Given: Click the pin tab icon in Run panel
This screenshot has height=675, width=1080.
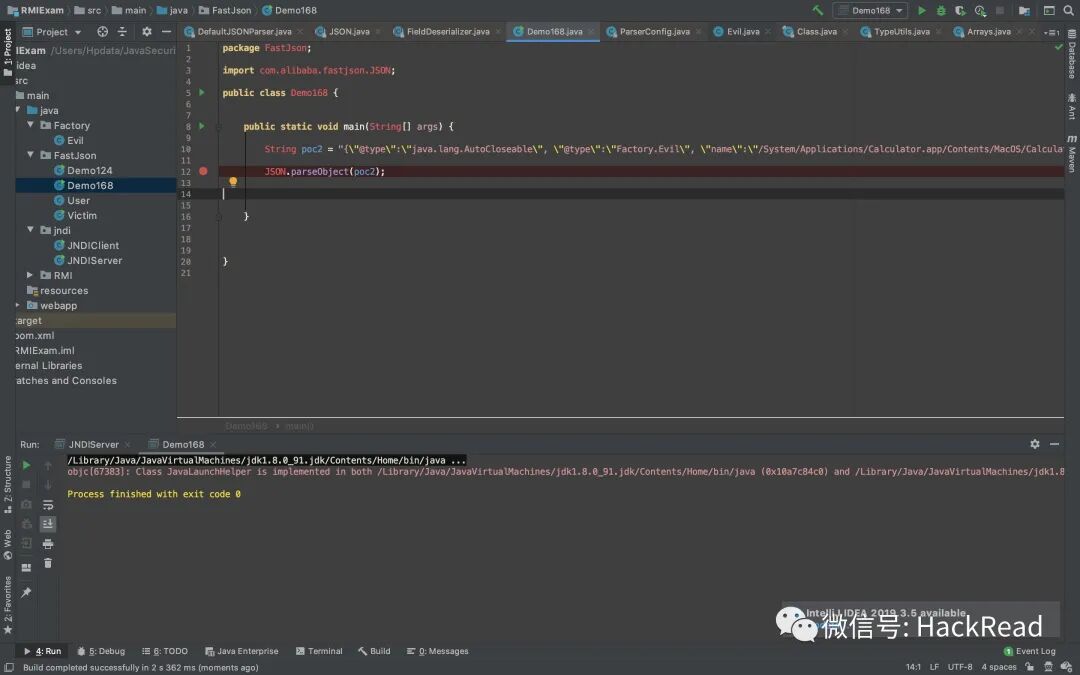Looking at the screenshot, I should (x=26, y=592).
